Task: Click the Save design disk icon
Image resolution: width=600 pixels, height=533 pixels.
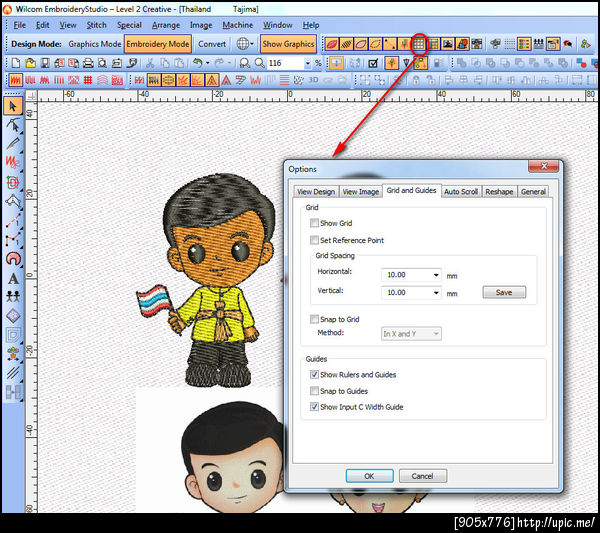Action: (x=45, y=63)
